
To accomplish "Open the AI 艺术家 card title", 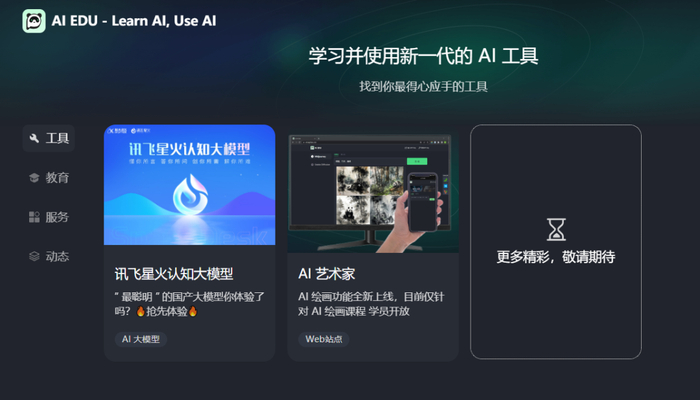I will [327, 274].
